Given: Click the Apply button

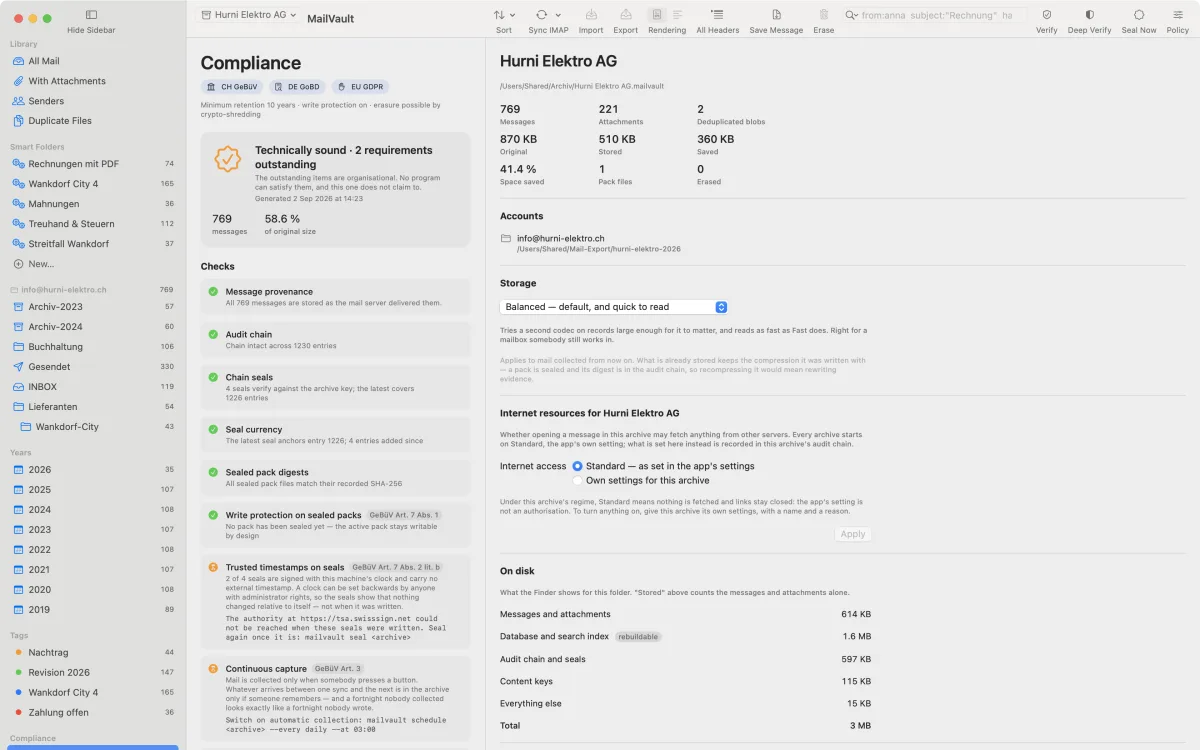Looking at the screenshot, I should click(x=853, y=534).
